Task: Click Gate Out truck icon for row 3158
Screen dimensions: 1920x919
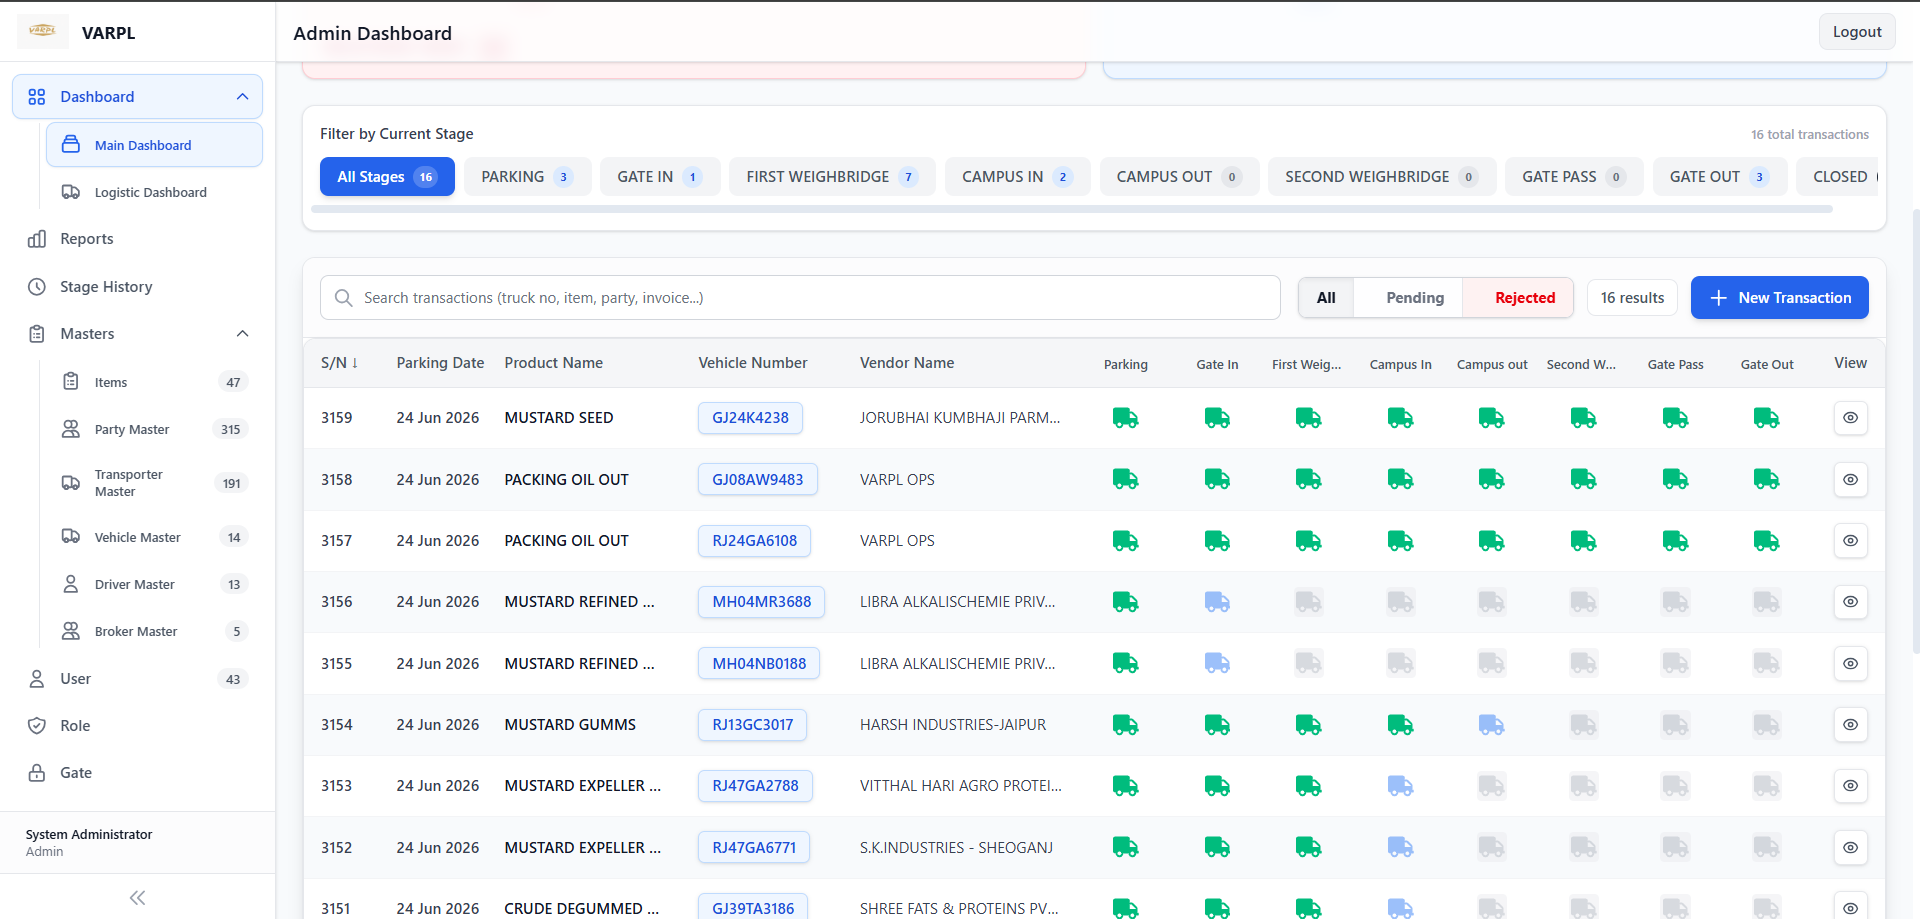Action: [x=1767, y=479]
